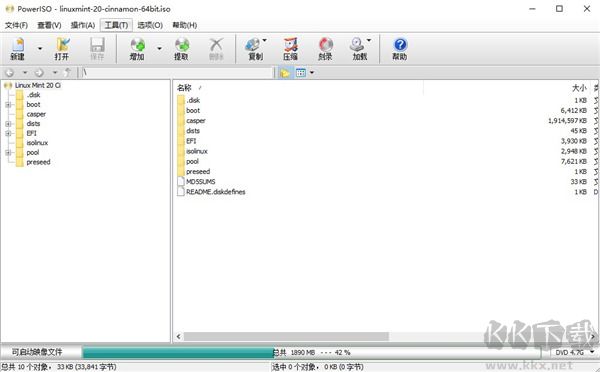
Task: Click the bootable image status label
Action: (x=37, y=352)
